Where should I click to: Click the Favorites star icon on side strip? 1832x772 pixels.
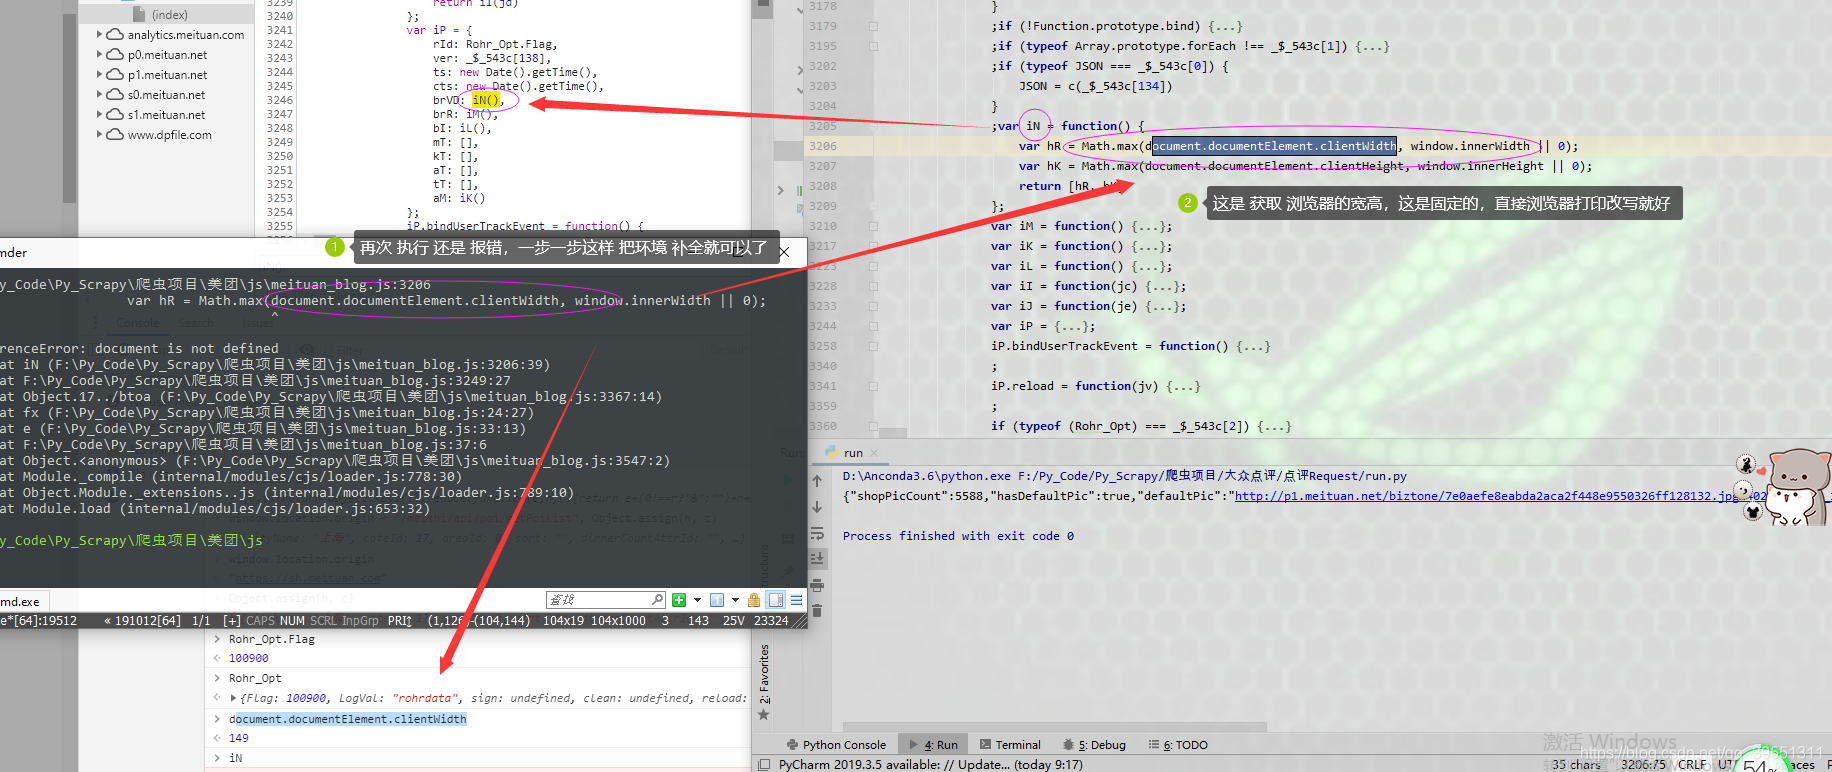pyautogui.click(x=764, y=714)
